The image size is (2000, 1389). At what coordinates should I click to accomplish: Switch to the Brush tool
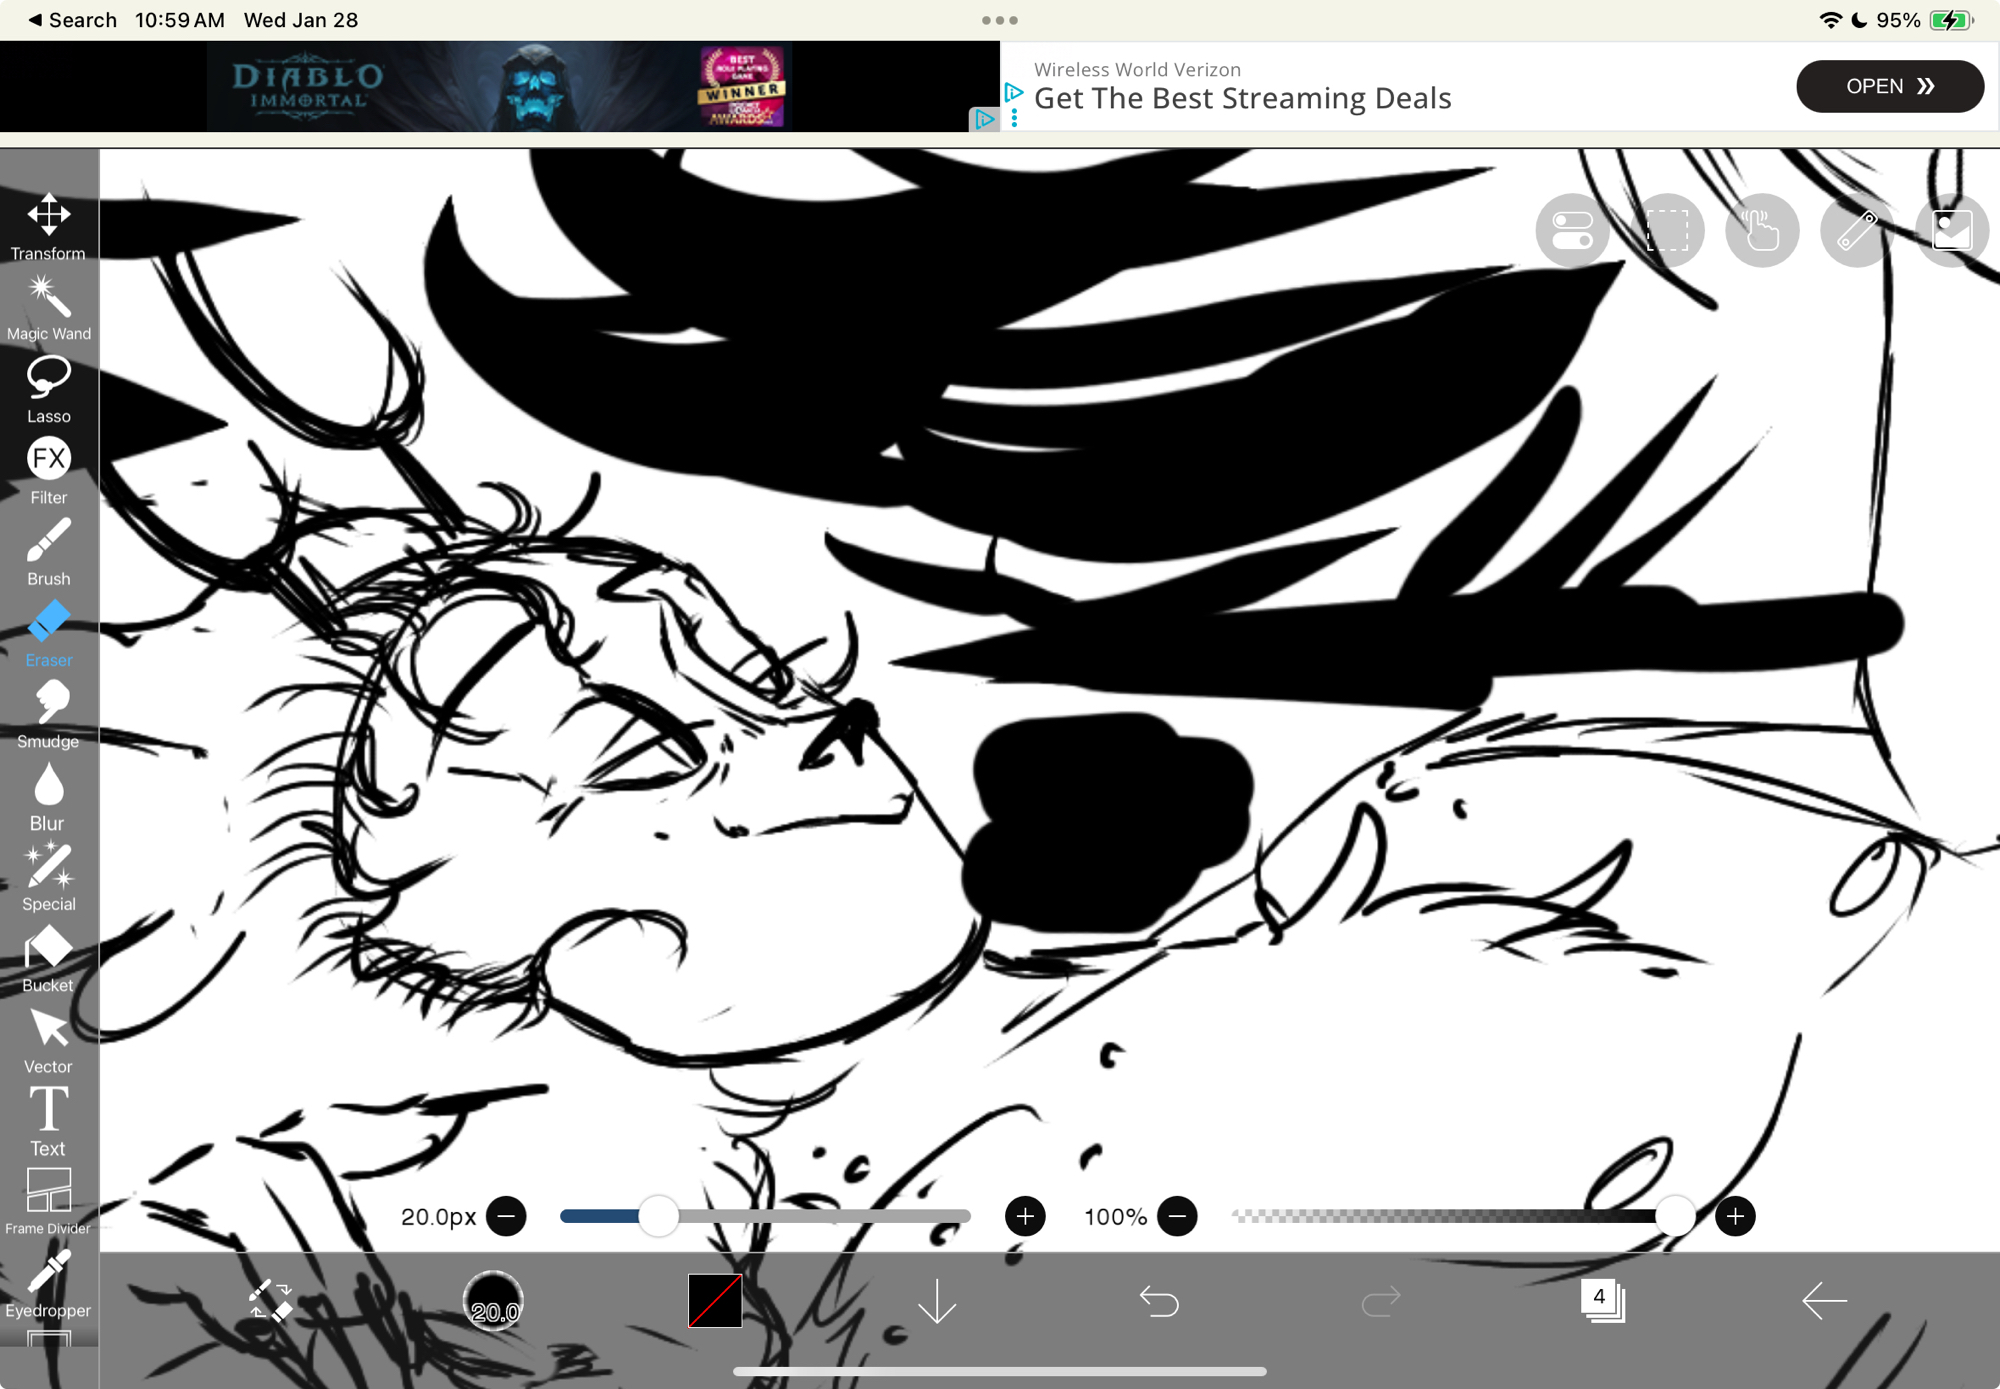(x=48, y=550)
